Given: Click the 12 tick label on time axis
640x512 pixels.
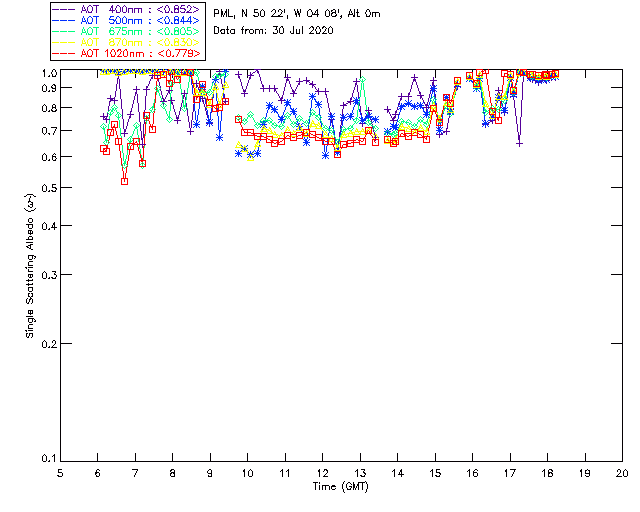Looking at the screenshot, I should tap(322, 474).
